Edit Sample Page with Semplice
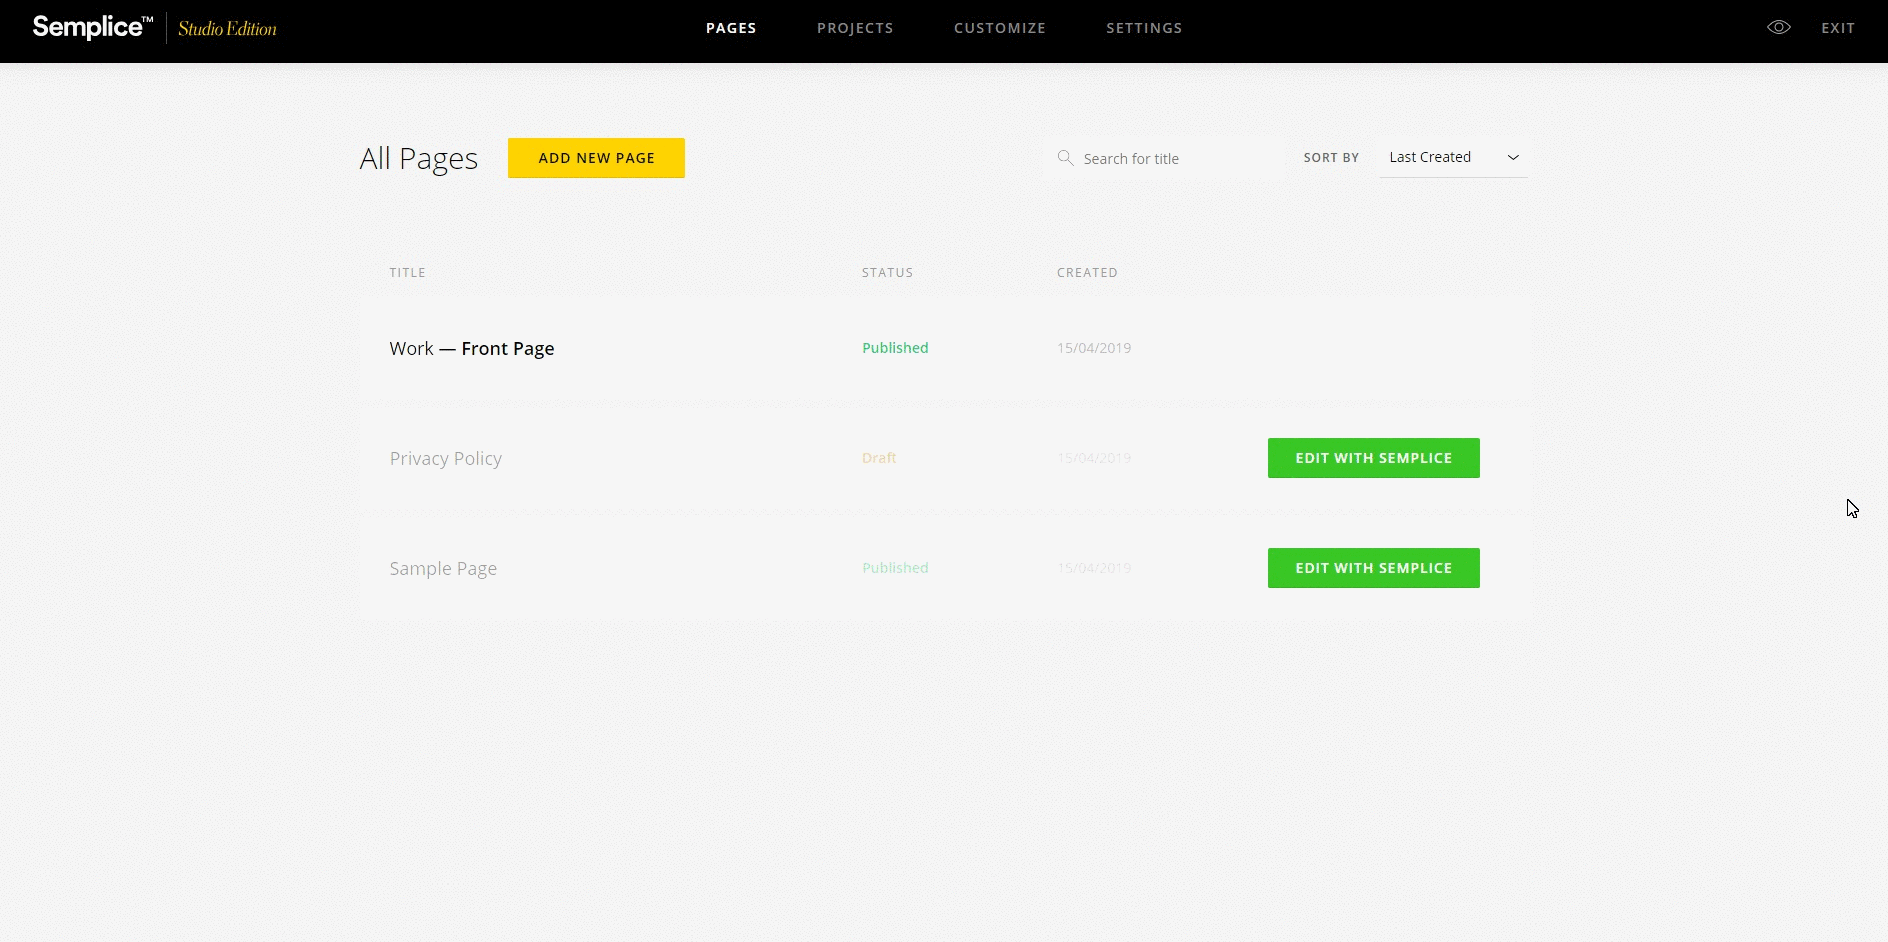Screen dimensions: 1888x942 click(x=1373, y=567)
